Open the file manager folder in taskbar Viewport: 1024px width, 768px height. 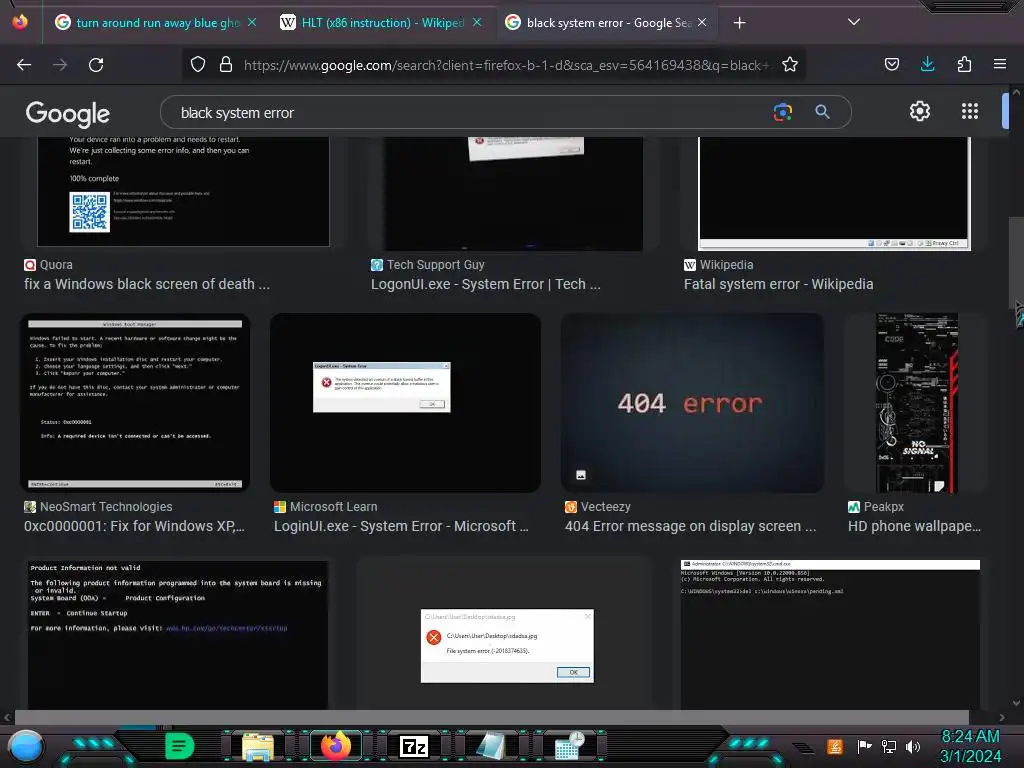click(258, 746)
